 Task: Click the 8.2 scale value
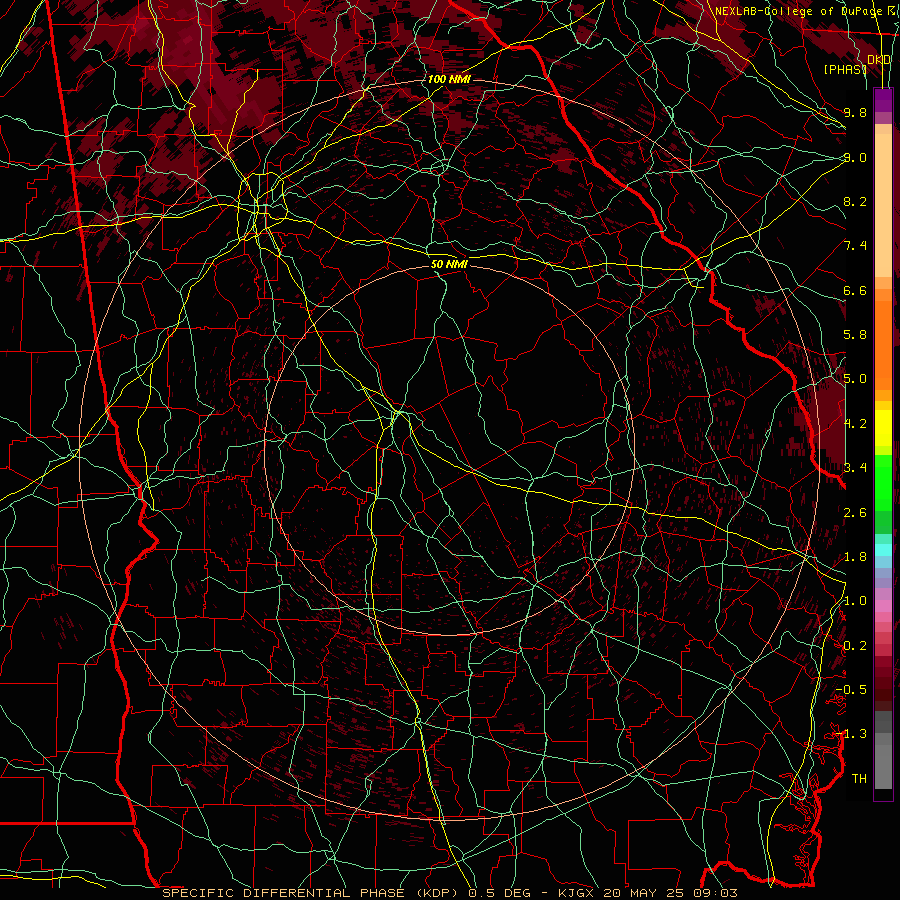[855, 201]
